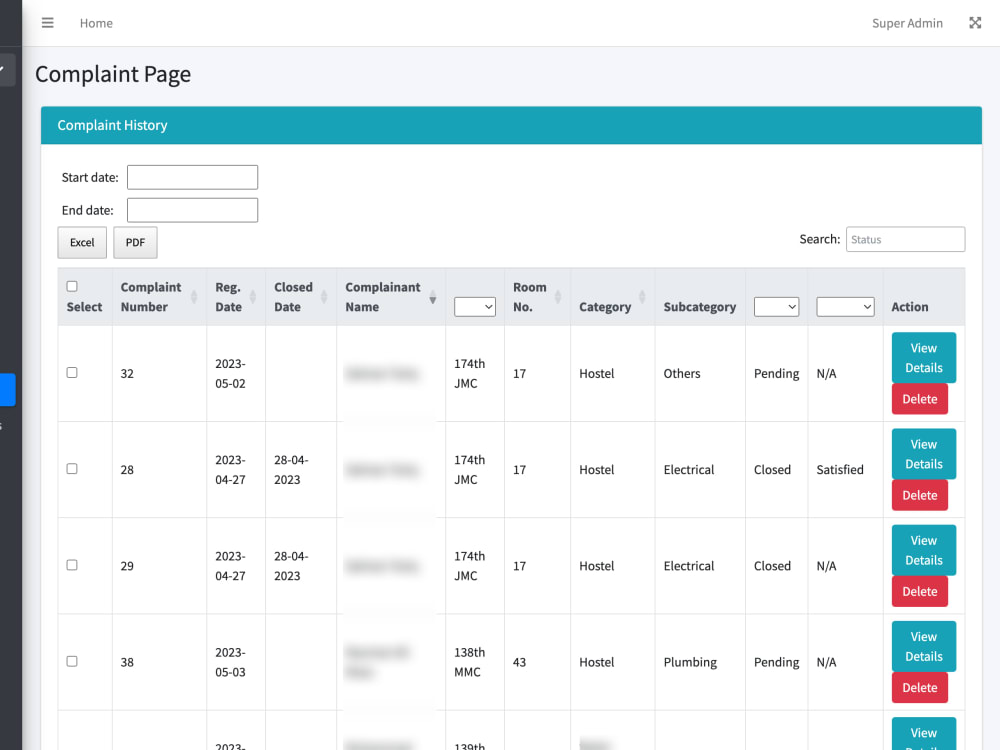
Task: Open the Super Admin menu
Action: [907, 23]
